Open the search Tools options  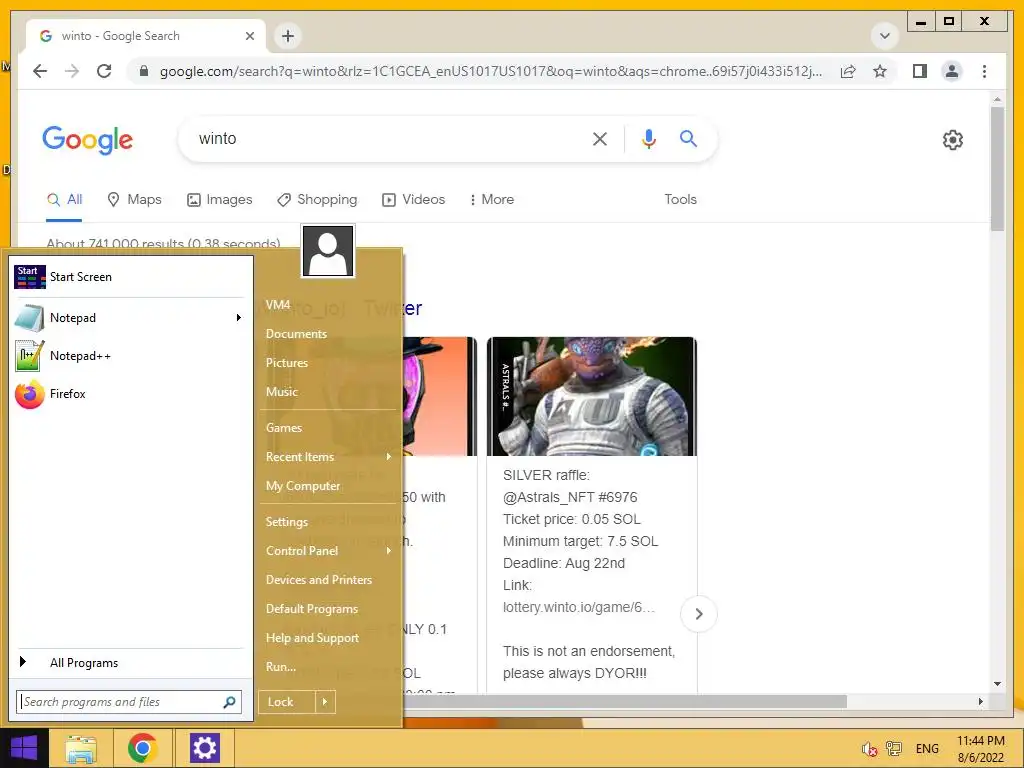tap(680, 199)
